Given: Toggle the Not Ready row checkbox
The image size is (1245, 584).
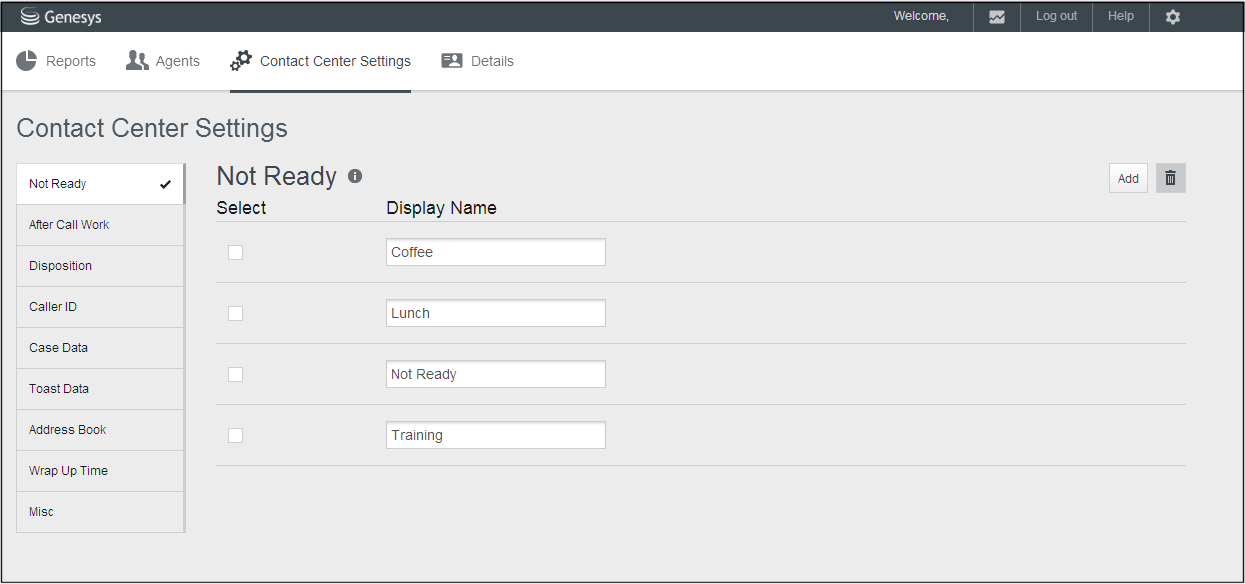Looking at the screenshot, I should click(236, 375).
